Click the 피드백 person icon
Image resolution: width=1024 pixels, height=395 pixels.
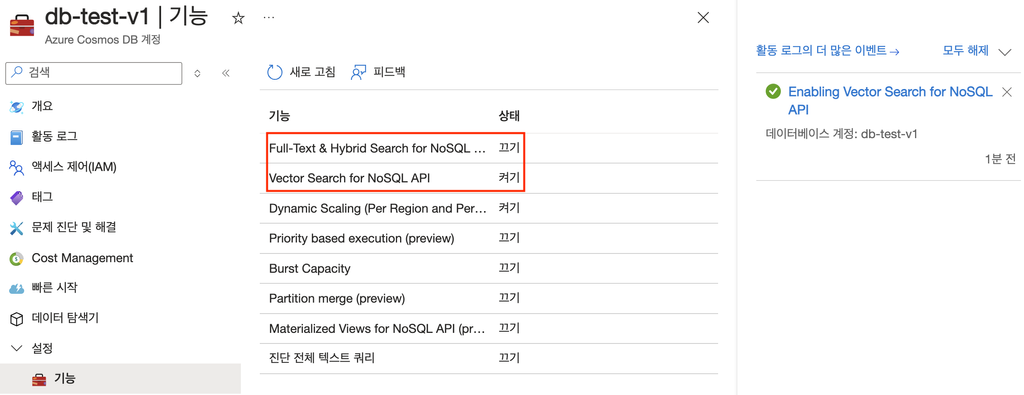coord(358,72)
